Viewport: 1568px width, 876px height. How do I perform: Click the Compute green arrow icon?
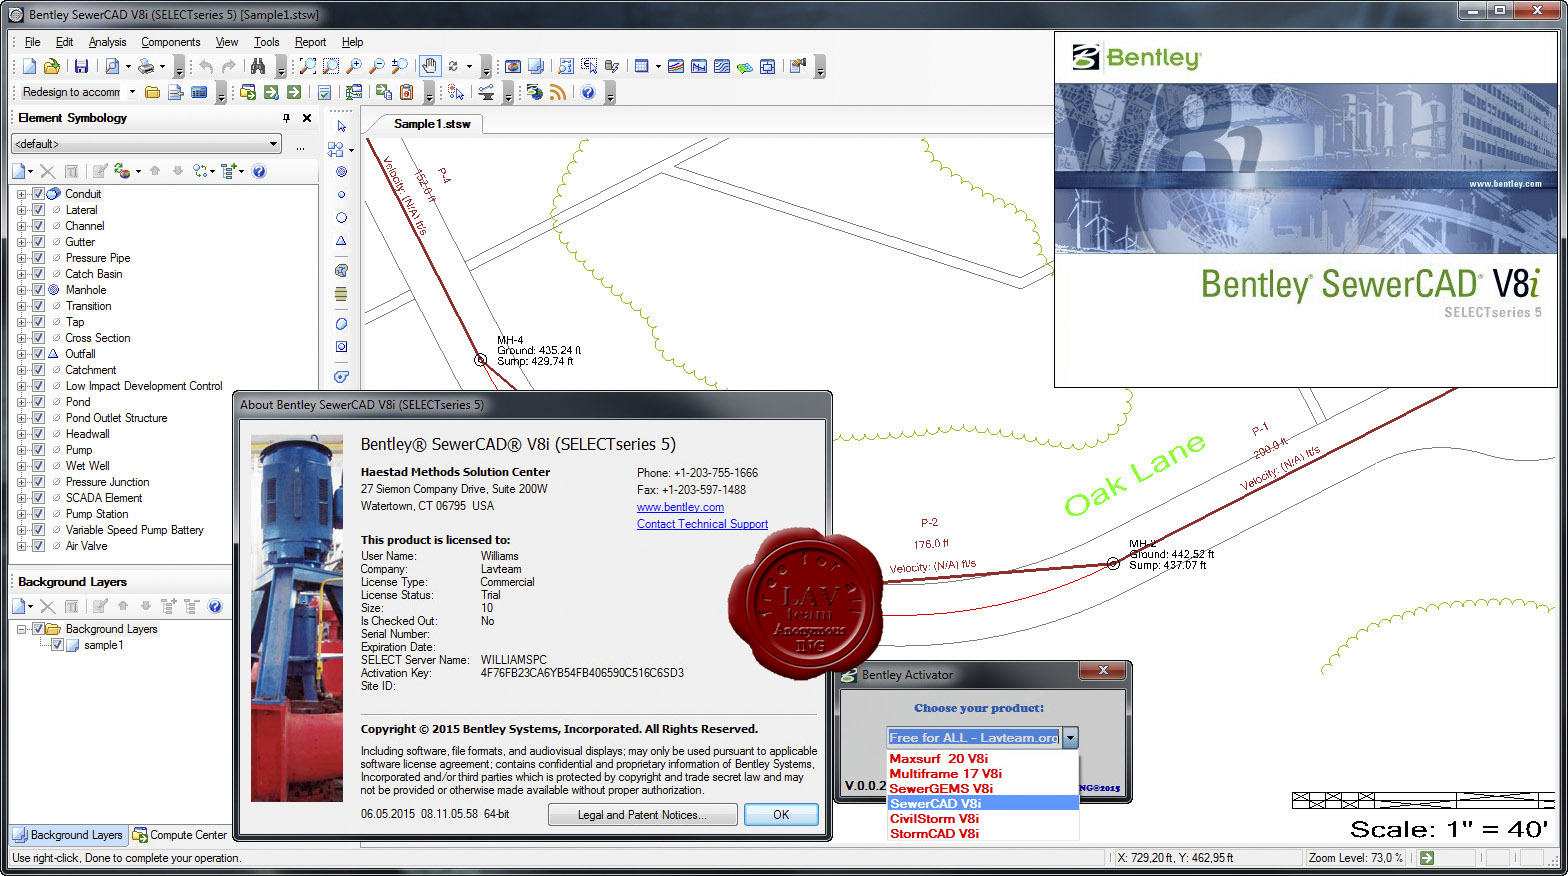pos(294,92)
